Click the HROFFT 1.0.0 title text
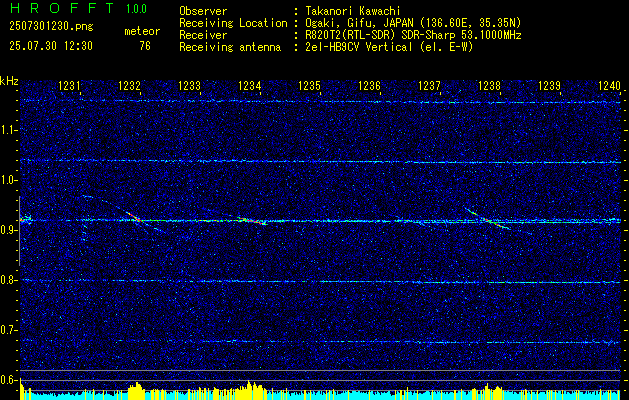The image size is (629, 400). click(79, 8)
